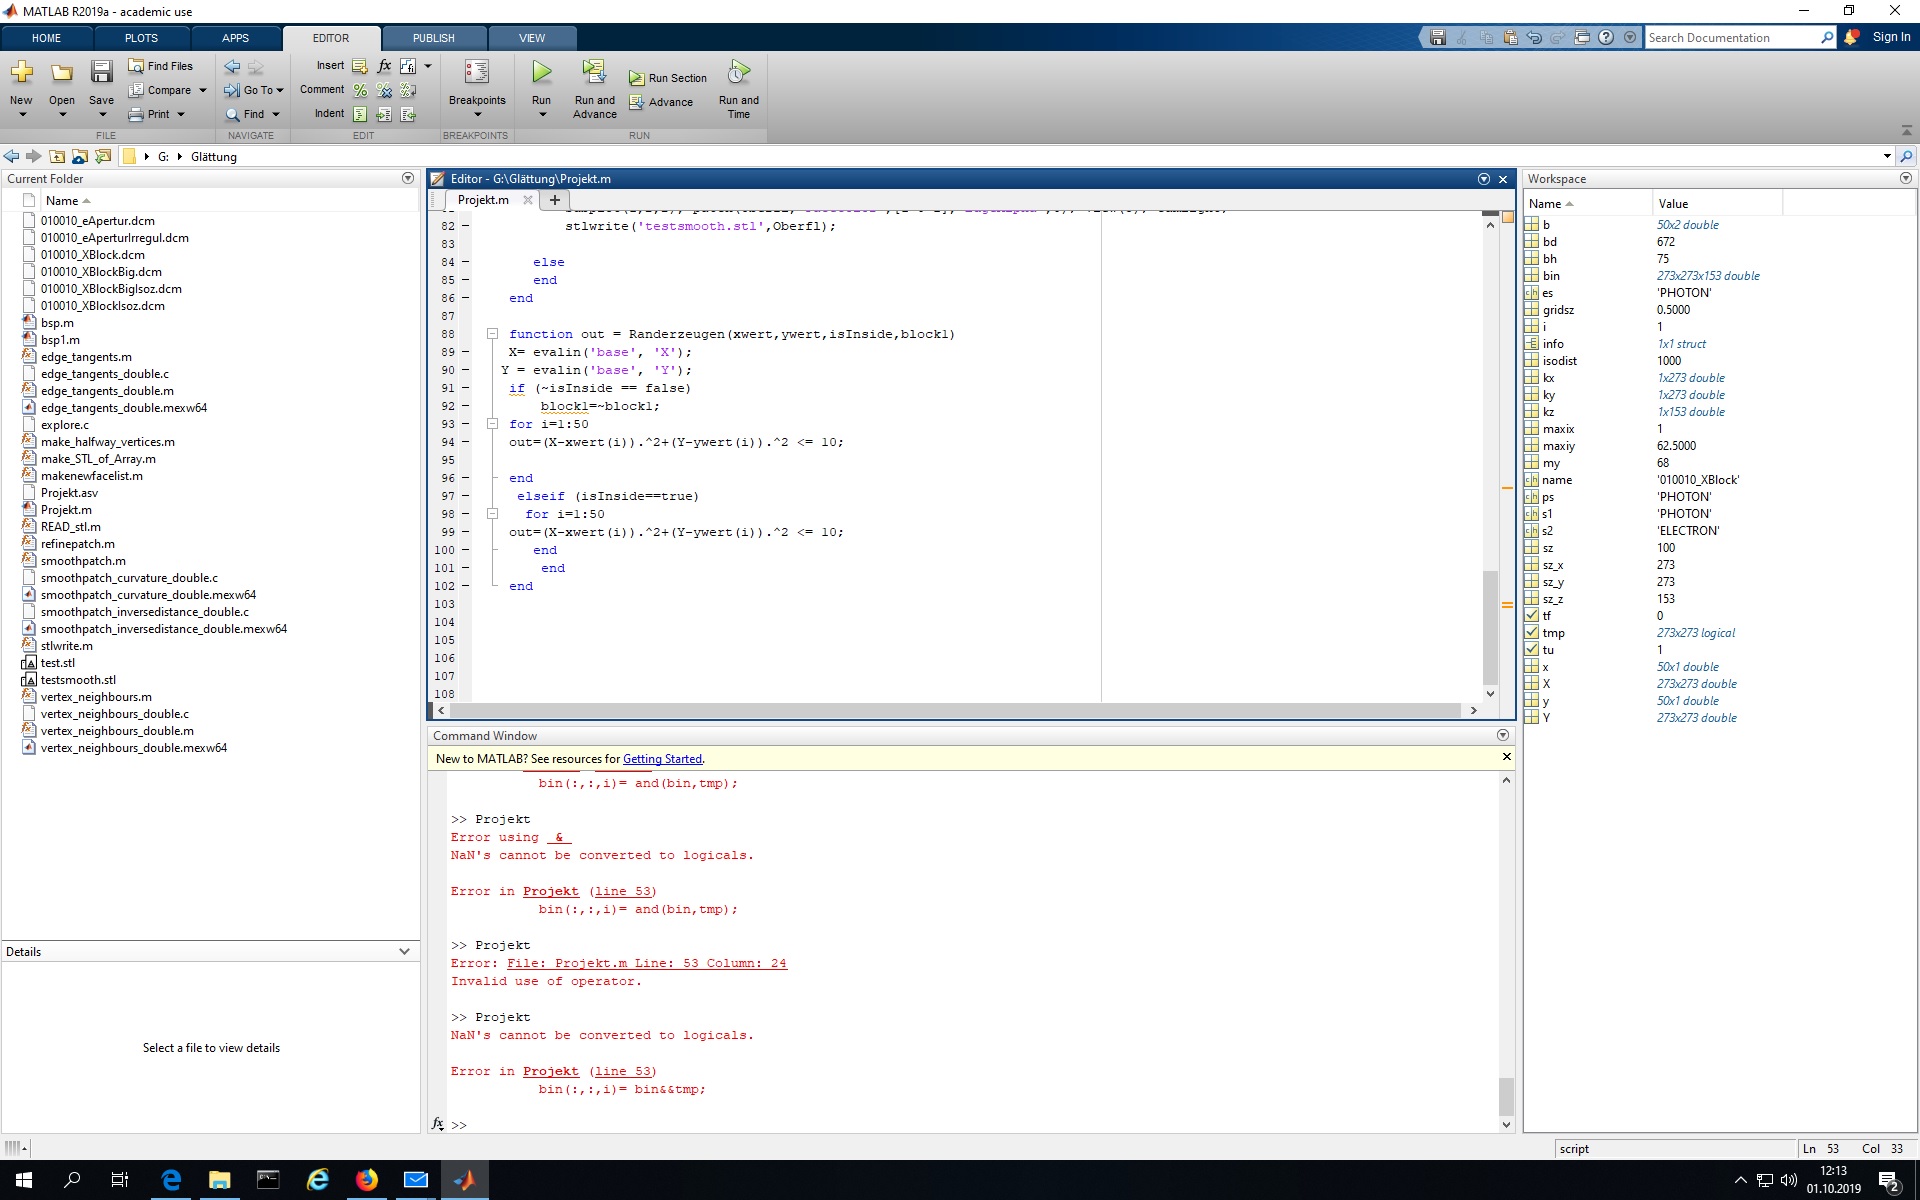Collapse the code fold at line 88
Image resolution: width=1920 pixels, height=1200 pixels.
click(x=492, y=334)
